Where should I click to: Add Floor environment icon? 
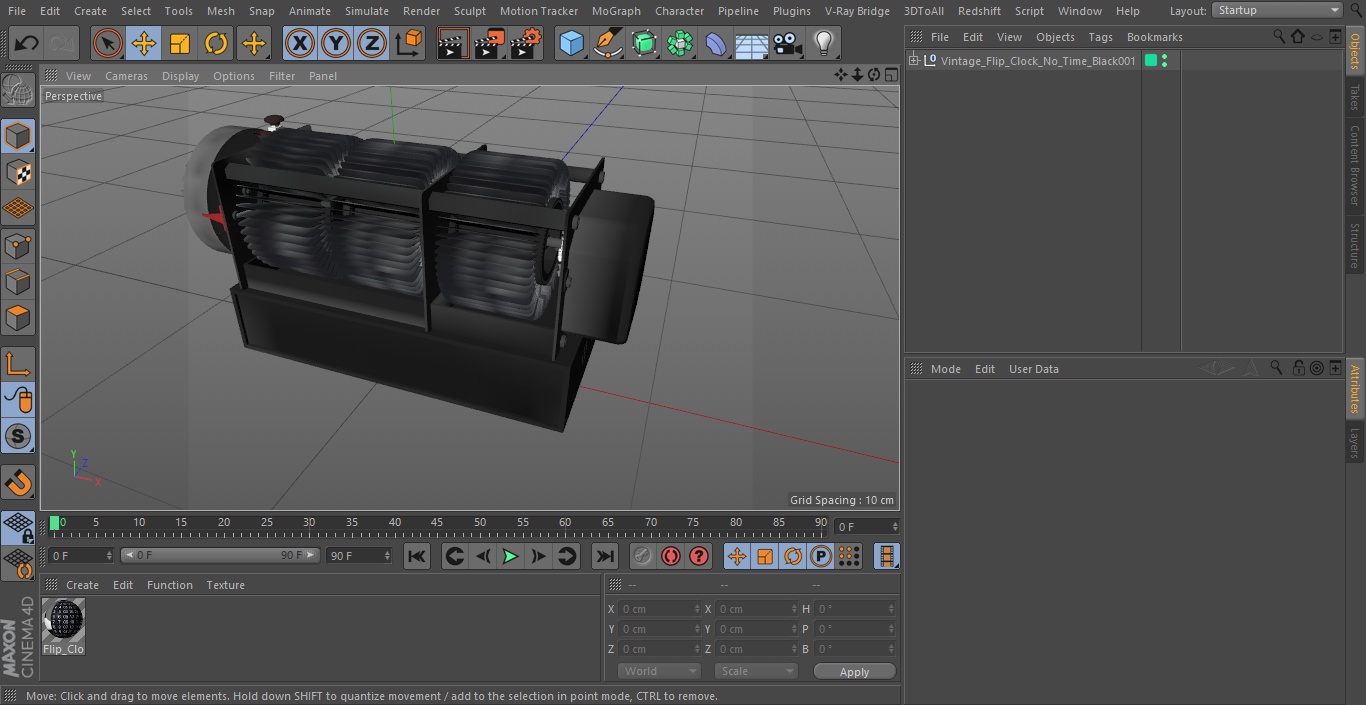752,43
